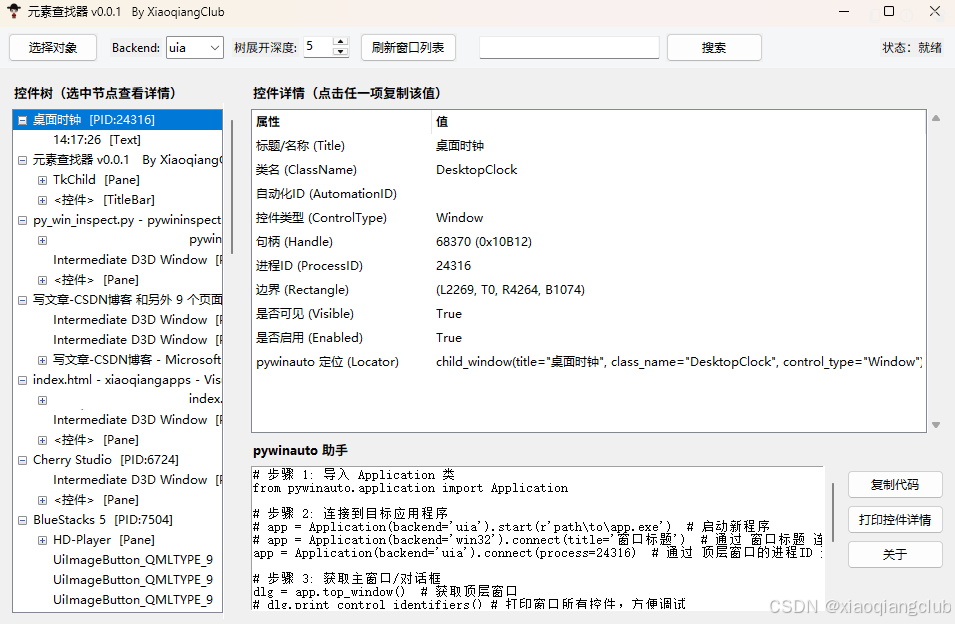Increase the tree expand depth value
The height and width of the screenshot is (624, 955).
(341, 42)
